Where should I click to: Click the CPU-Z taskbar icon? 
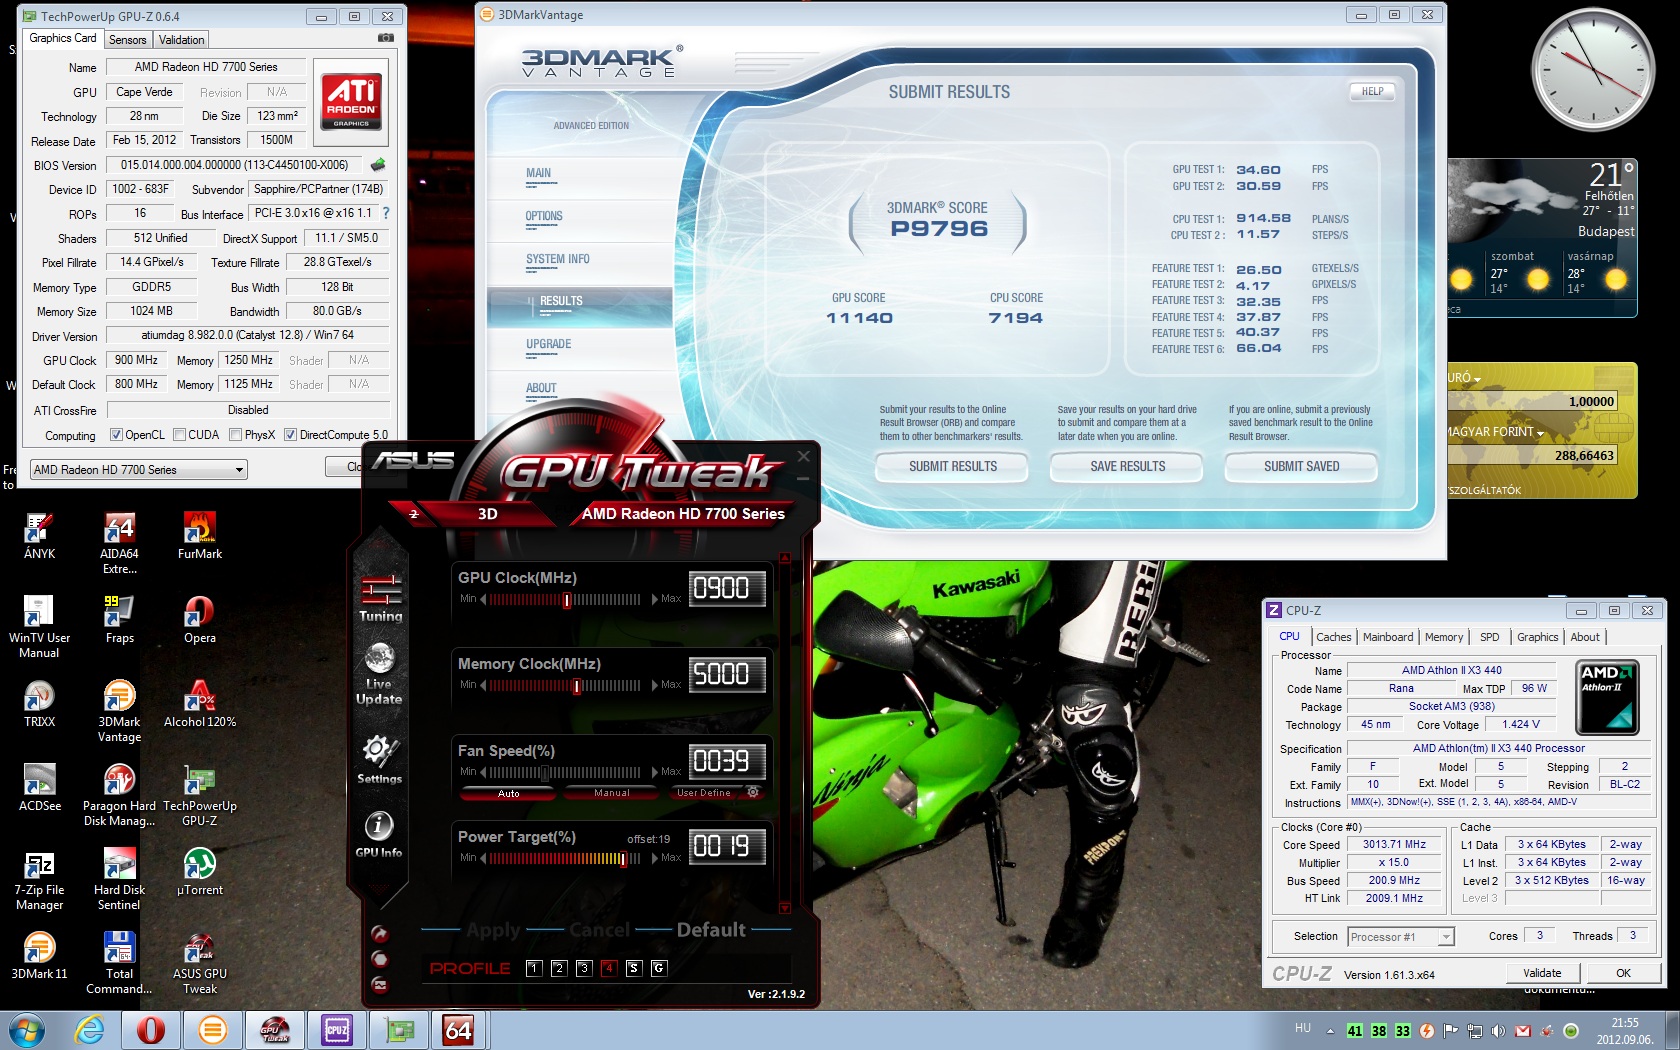coord(337,1030)
